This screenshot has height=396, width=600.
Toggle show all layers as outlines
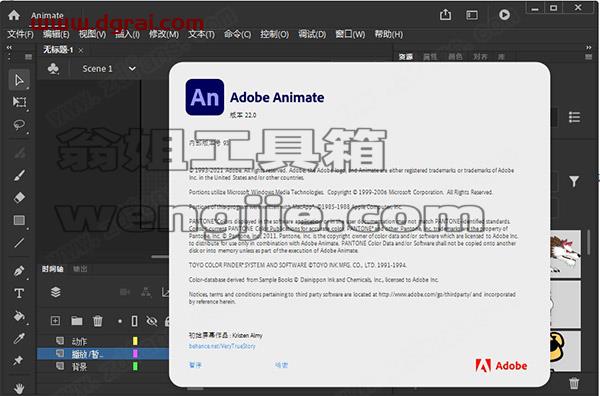(x=134, y=321)
